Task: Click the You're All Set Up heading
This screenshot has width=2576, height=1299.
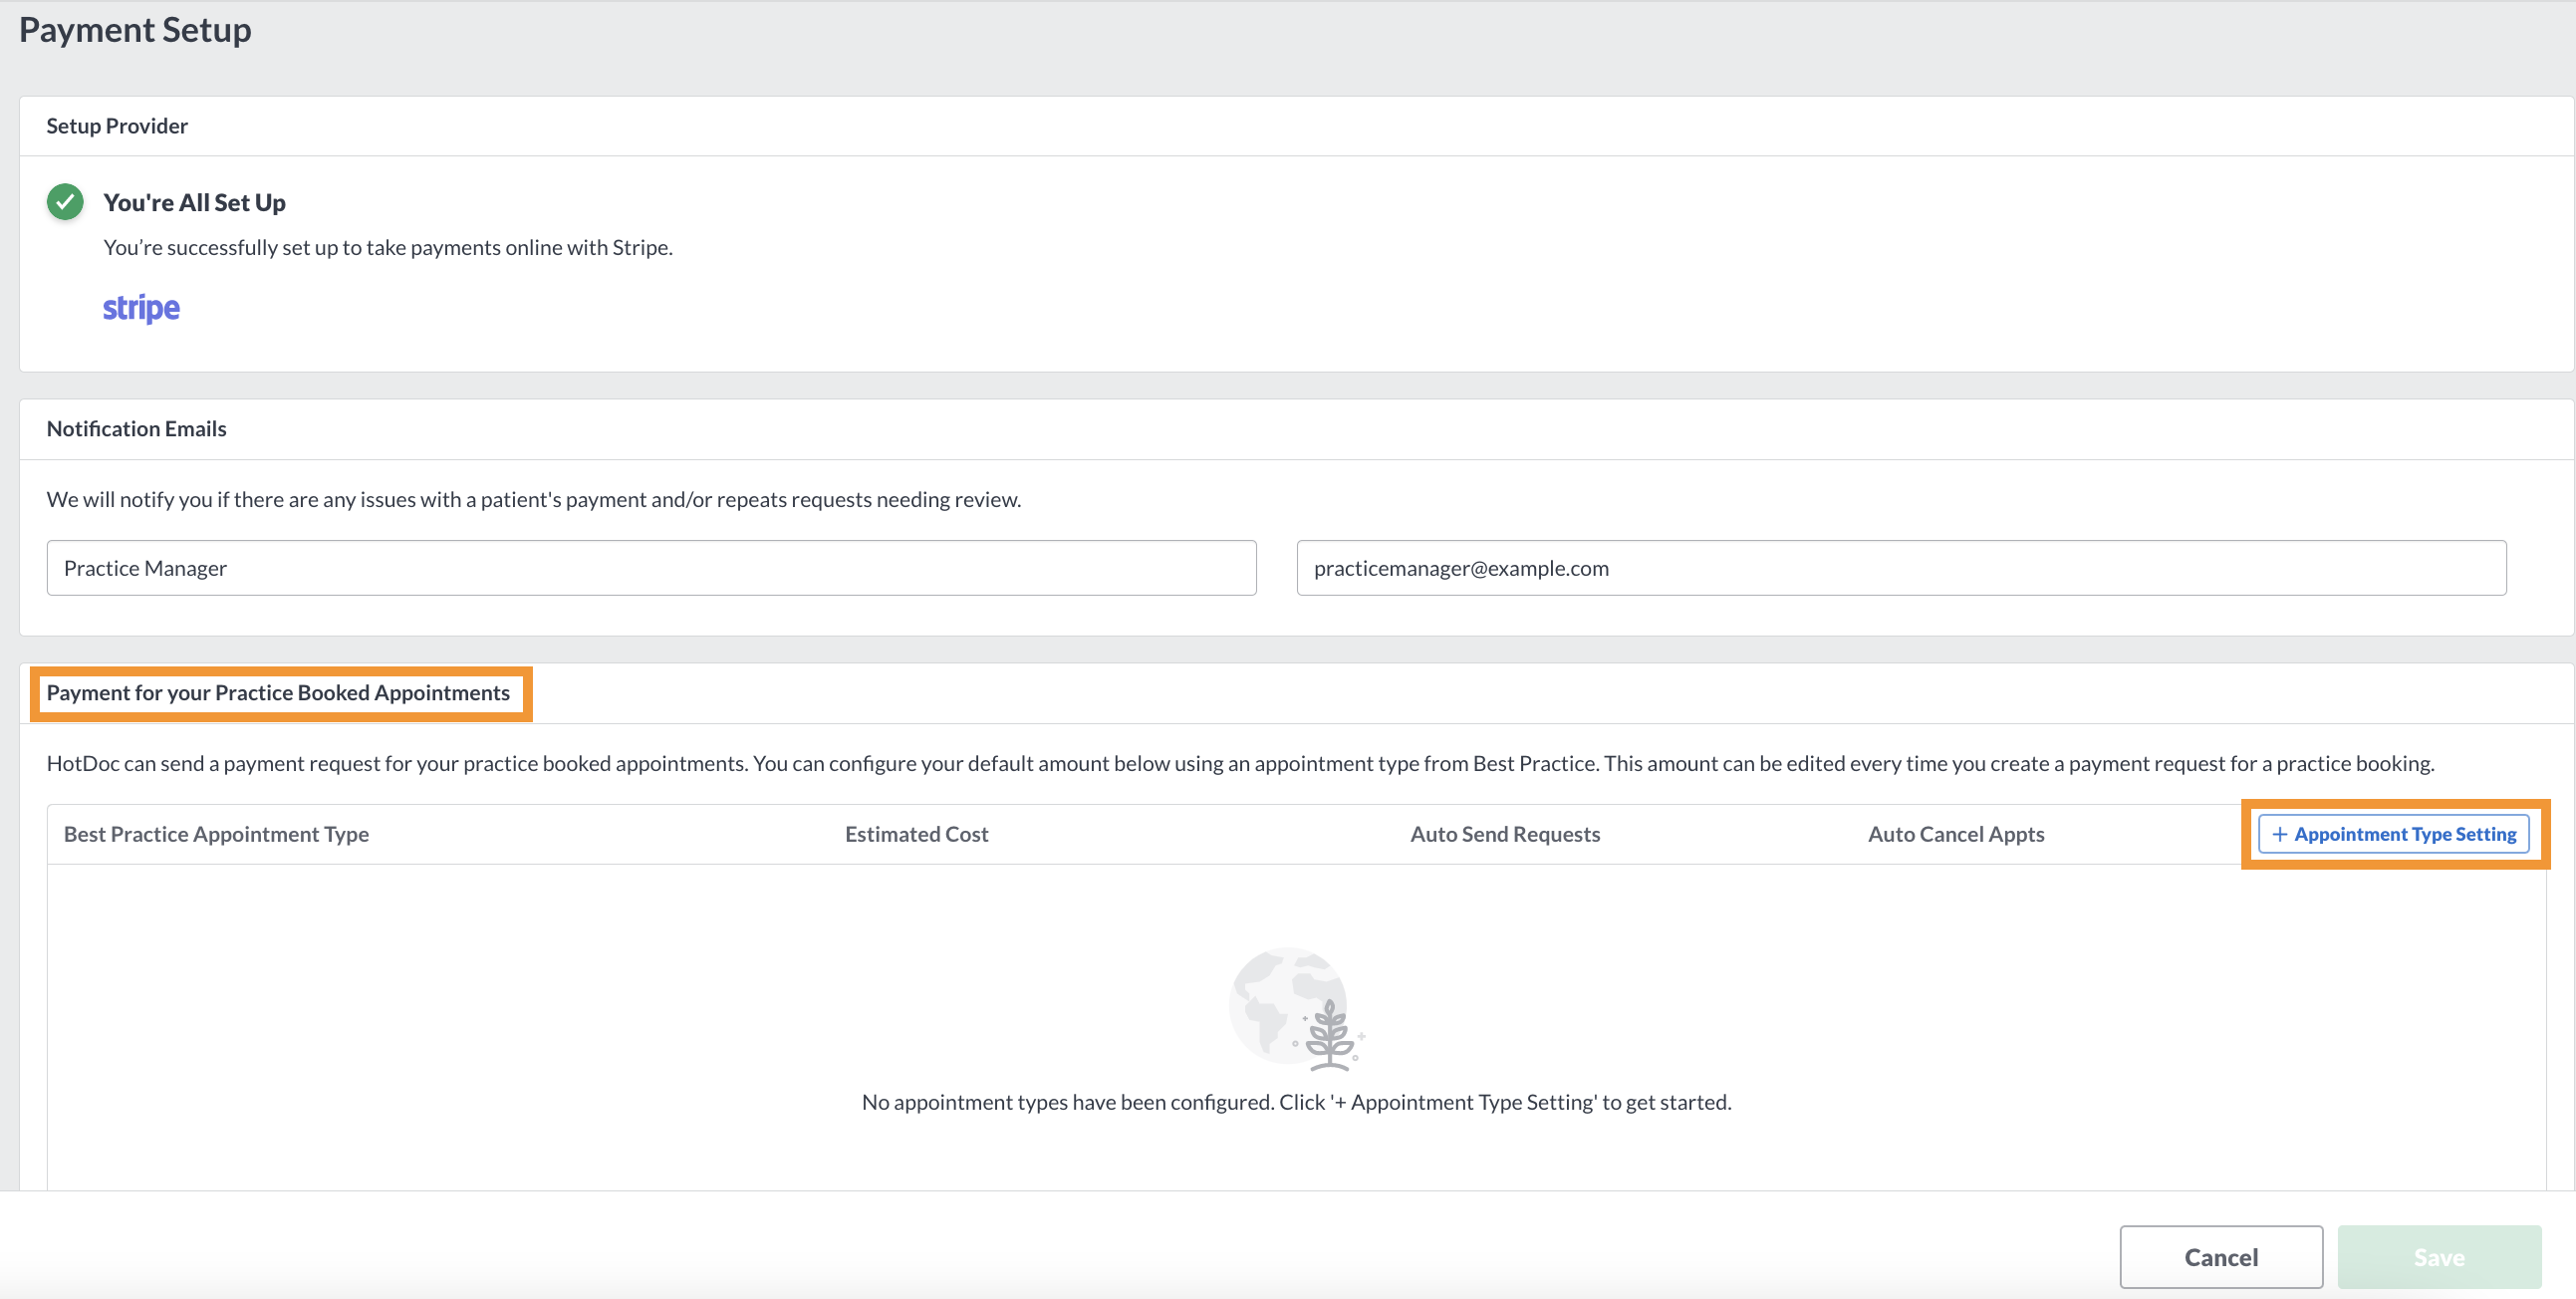Action: (x=194, y=203)
